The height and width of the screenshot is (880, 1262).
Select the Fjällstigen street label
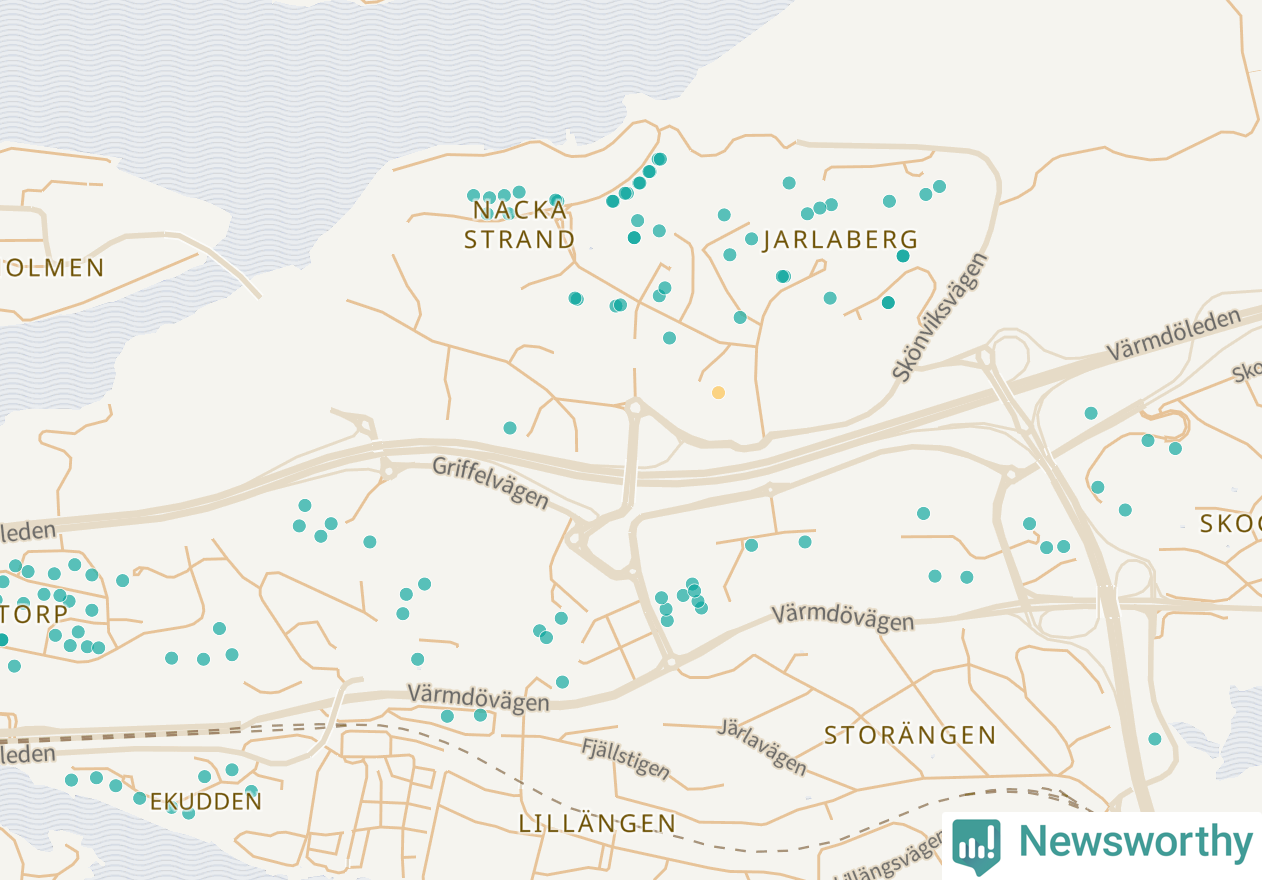click(626, 758)
